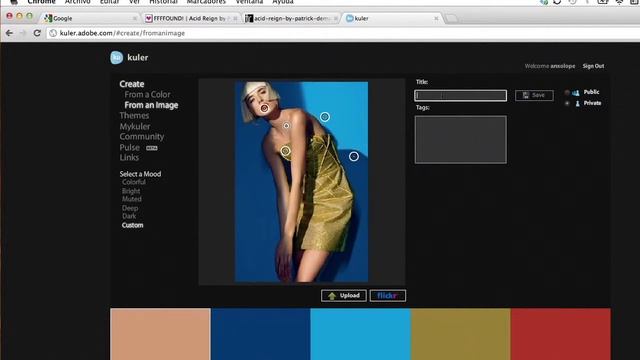The height and width of the screenshot is (360, 640).
Task: Select the light blue background color picker circle
Action: 324,117
